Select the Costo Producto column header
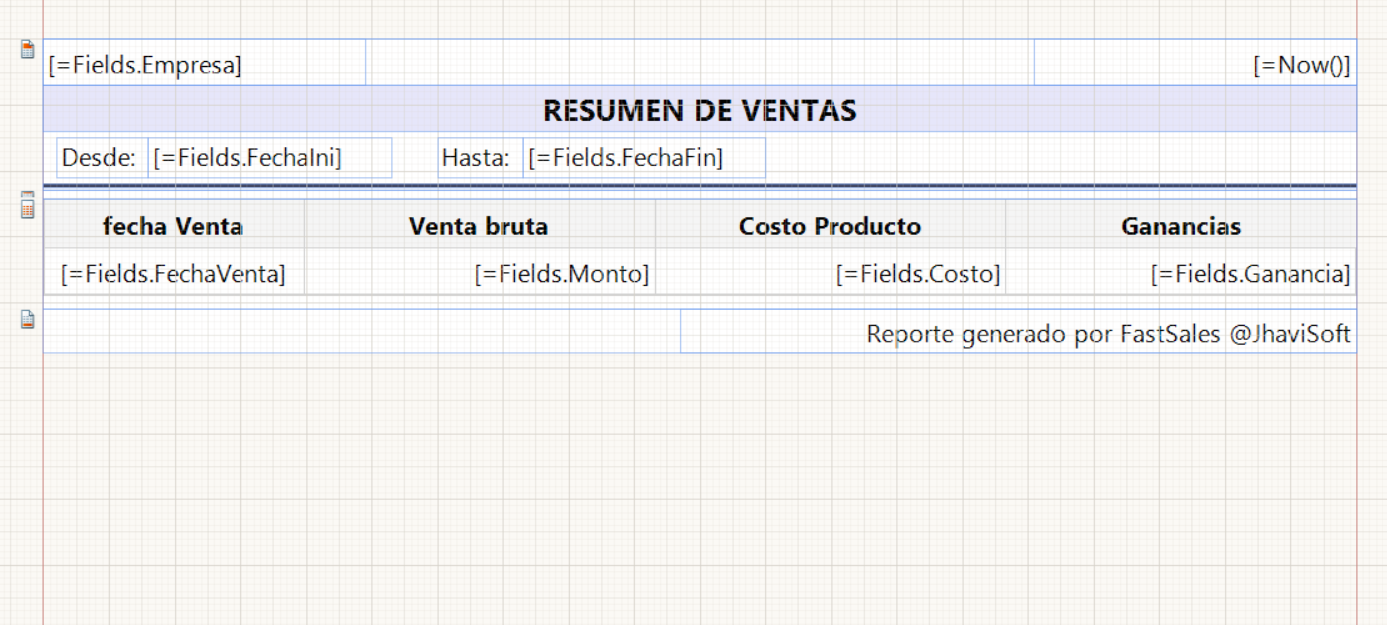This screenshot has width=1387, height=625. (x=829, y=227)
